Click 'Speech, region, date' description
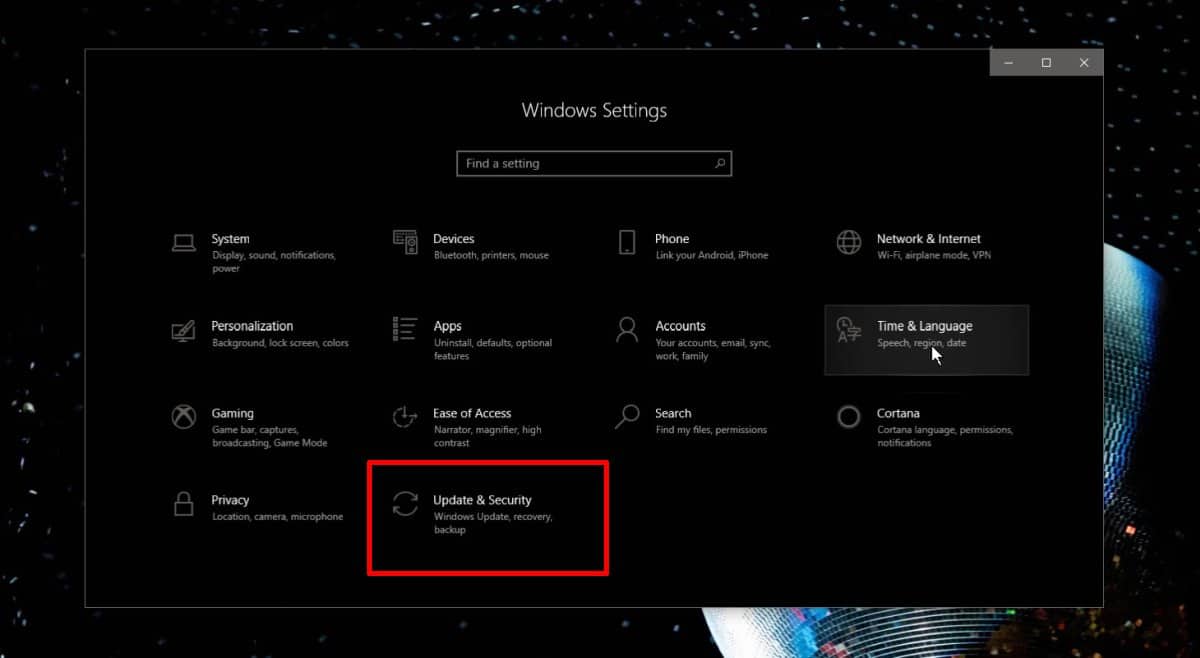 coord(921,343)
